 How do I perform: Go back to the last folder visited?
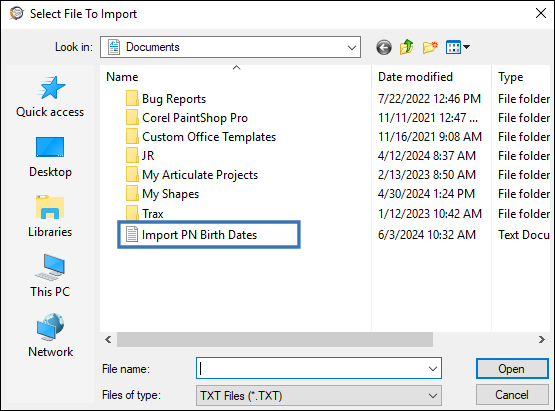coord(384,47)
